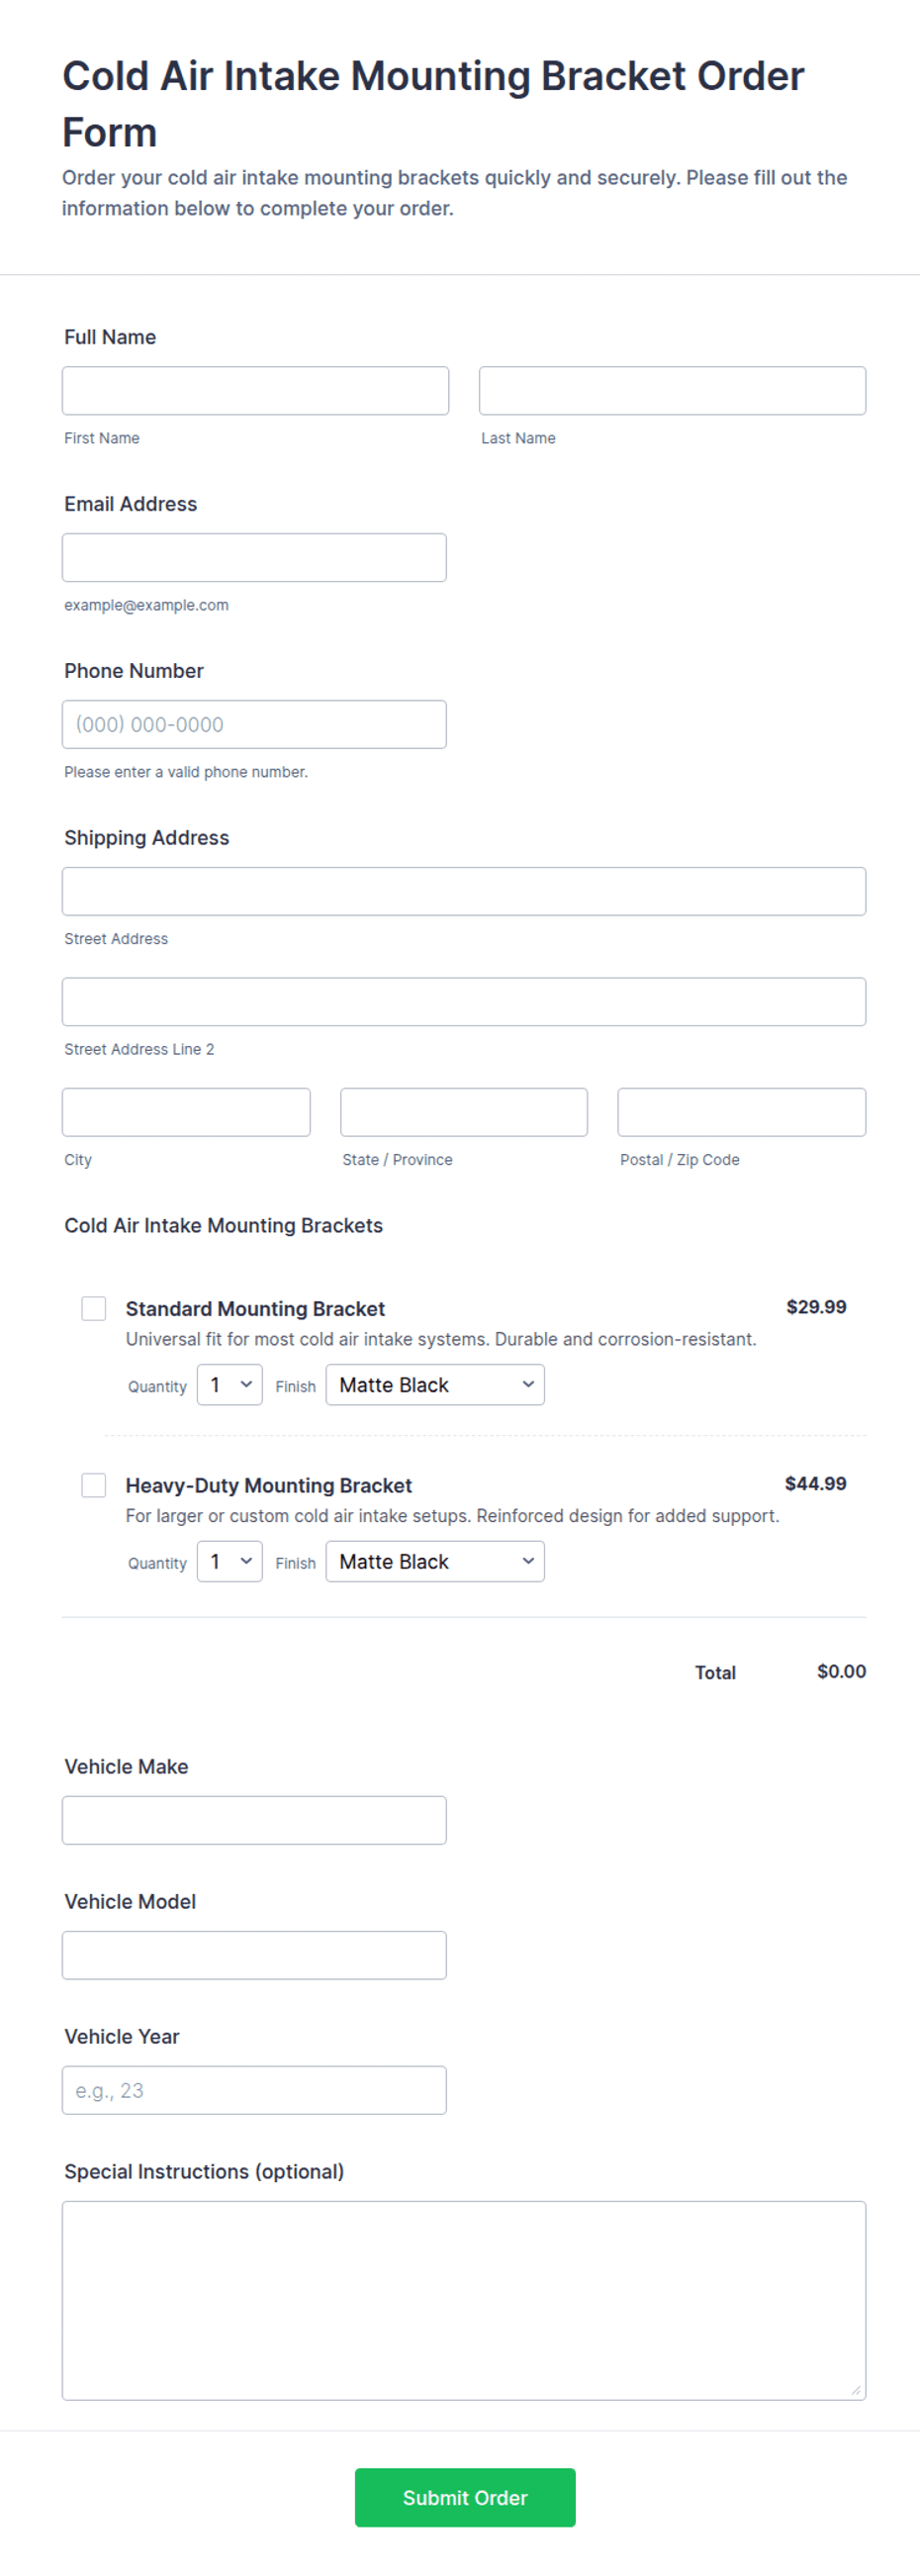Click Street Address Line 2 field
This screenshot has height=2576, width=920.
[x=464, y=1002]
